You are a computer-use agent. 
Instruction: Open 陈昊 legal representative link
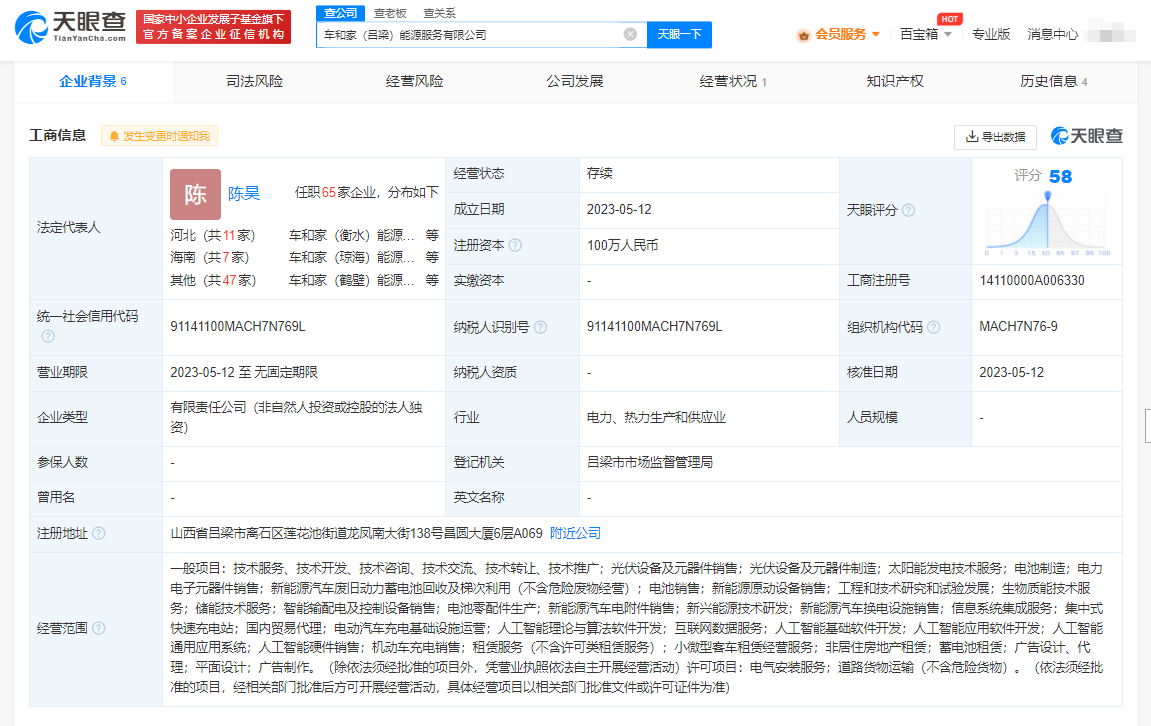click(244, 193)
